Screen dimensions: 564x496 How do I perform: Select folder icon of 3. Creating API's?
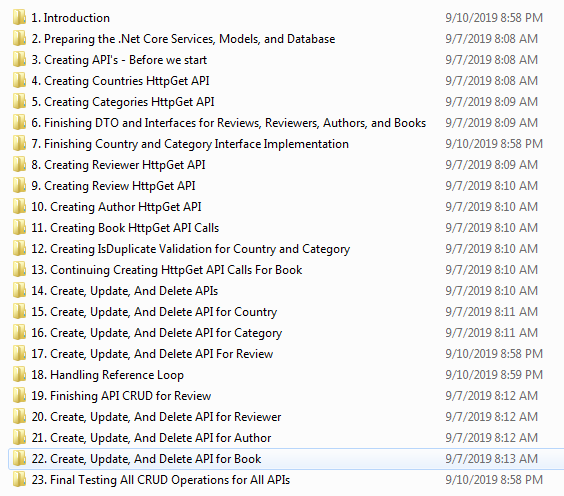coord(19,59)
